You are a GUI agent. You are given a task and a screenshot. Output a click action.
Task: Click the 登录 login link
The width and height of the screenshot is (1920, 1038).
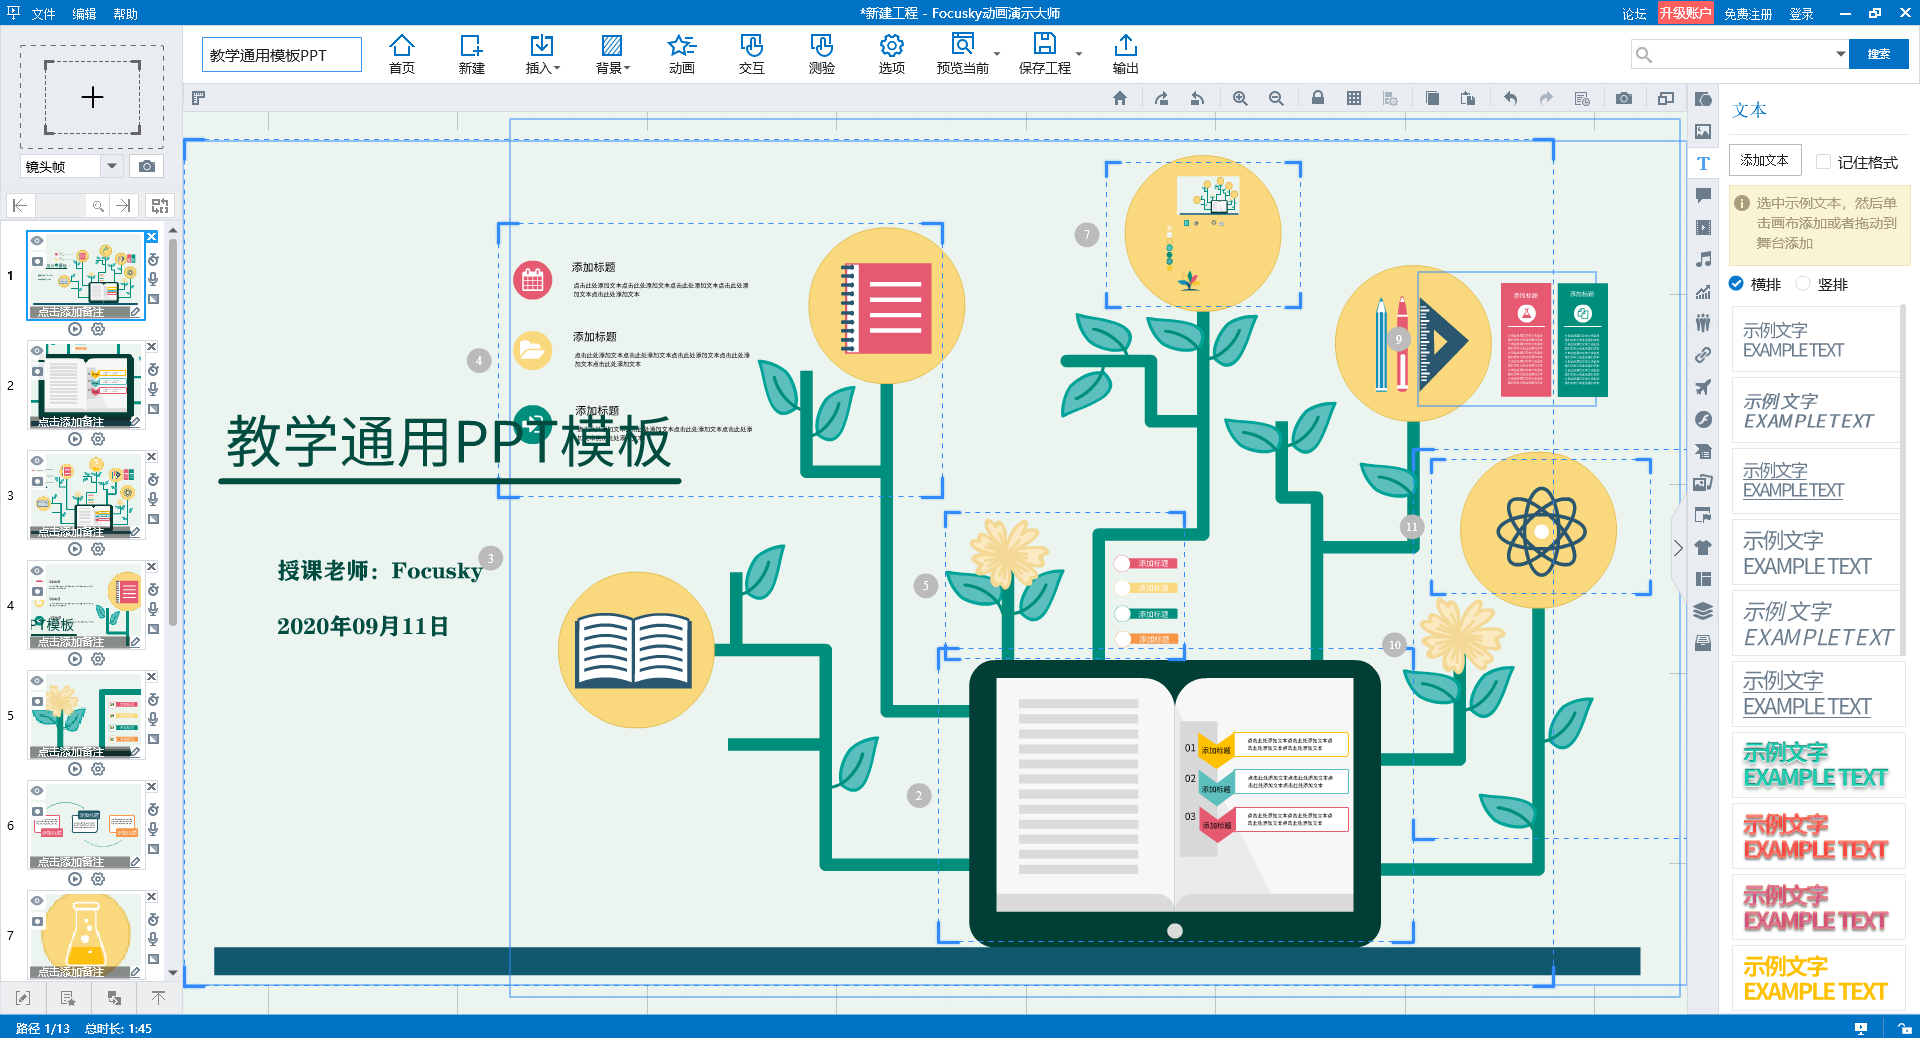(x=1801, y=14)
